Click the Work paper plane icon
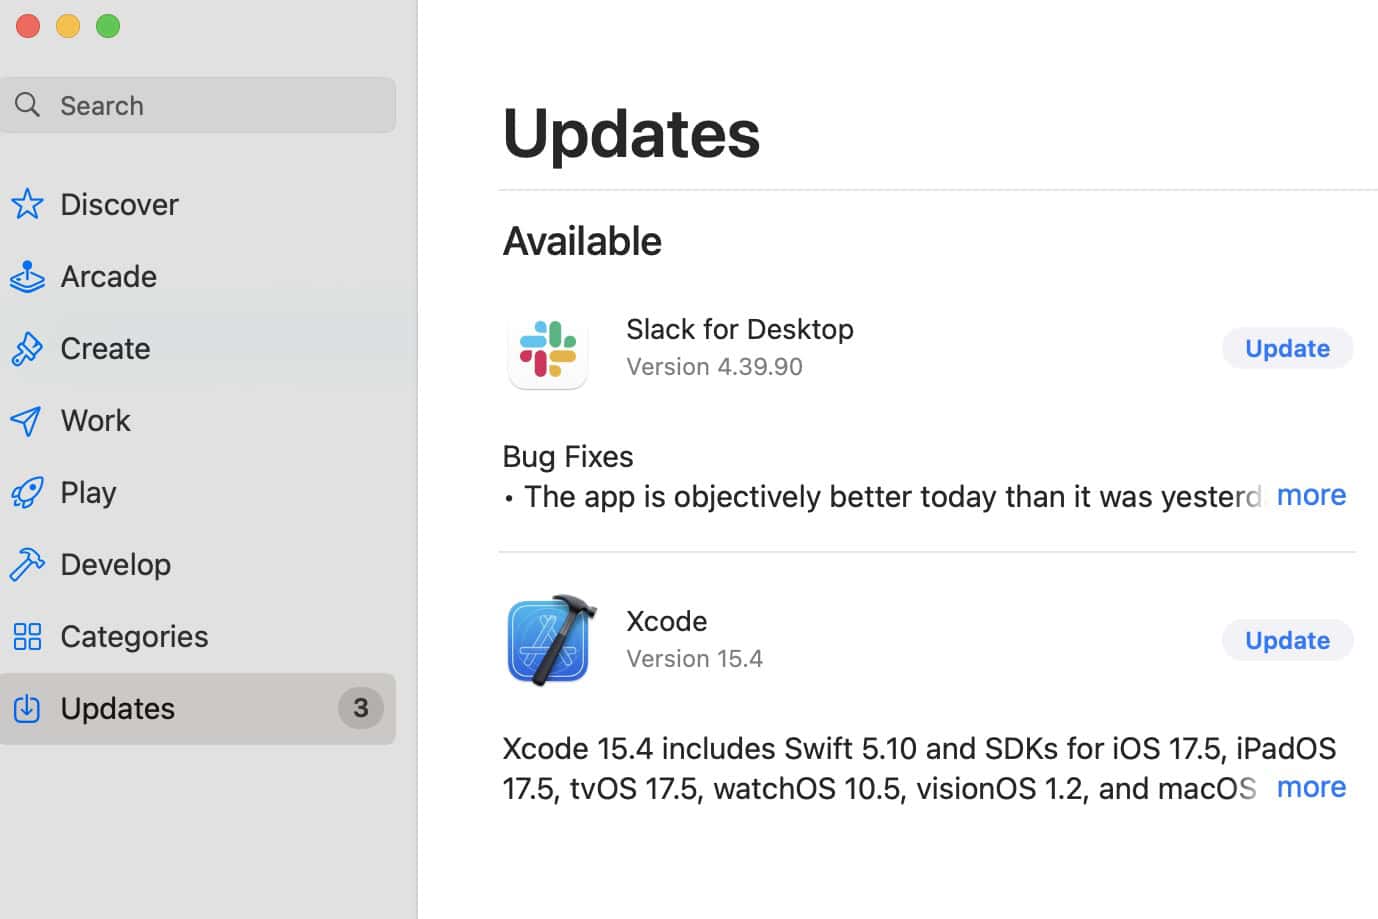This screenshot has width=1378, height=919. (x=27, y=421)
